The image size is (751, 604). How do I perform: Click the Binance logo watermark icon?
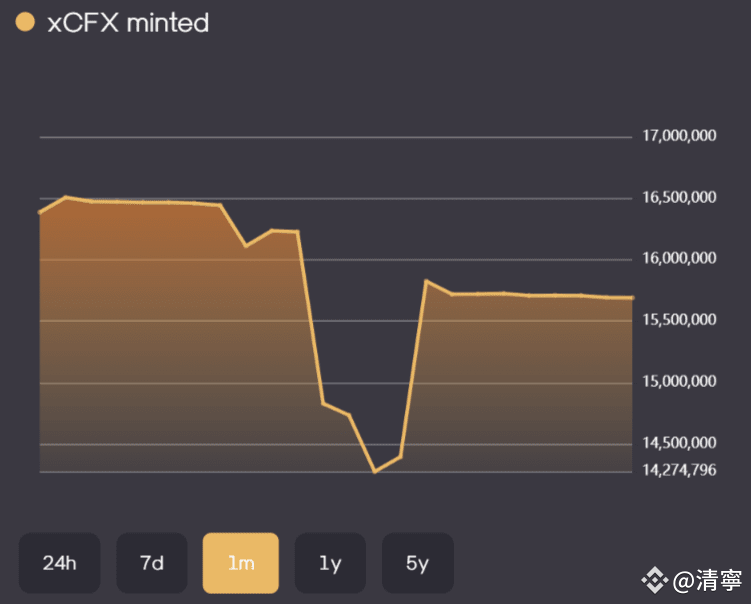(655, 580)
